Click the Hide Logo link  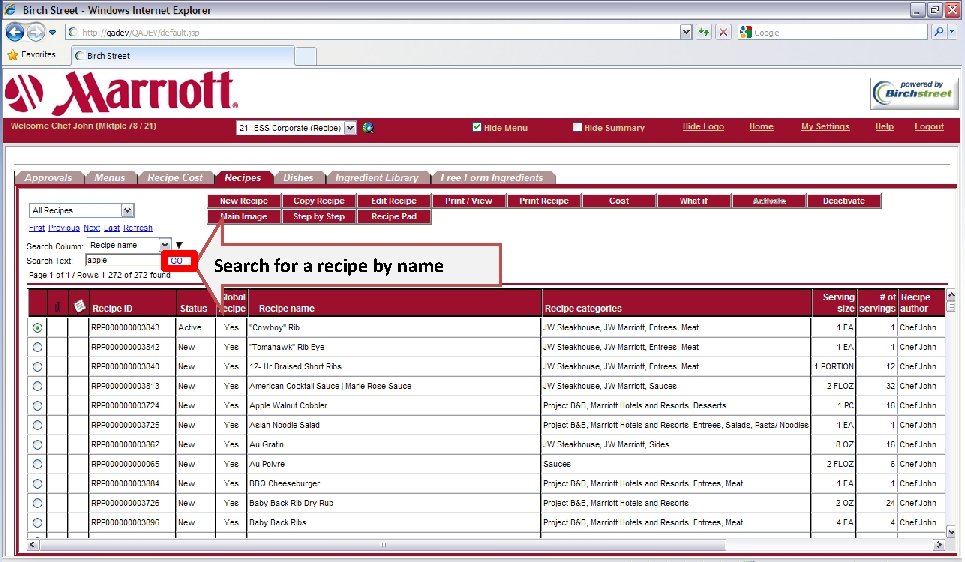[703, 126]
